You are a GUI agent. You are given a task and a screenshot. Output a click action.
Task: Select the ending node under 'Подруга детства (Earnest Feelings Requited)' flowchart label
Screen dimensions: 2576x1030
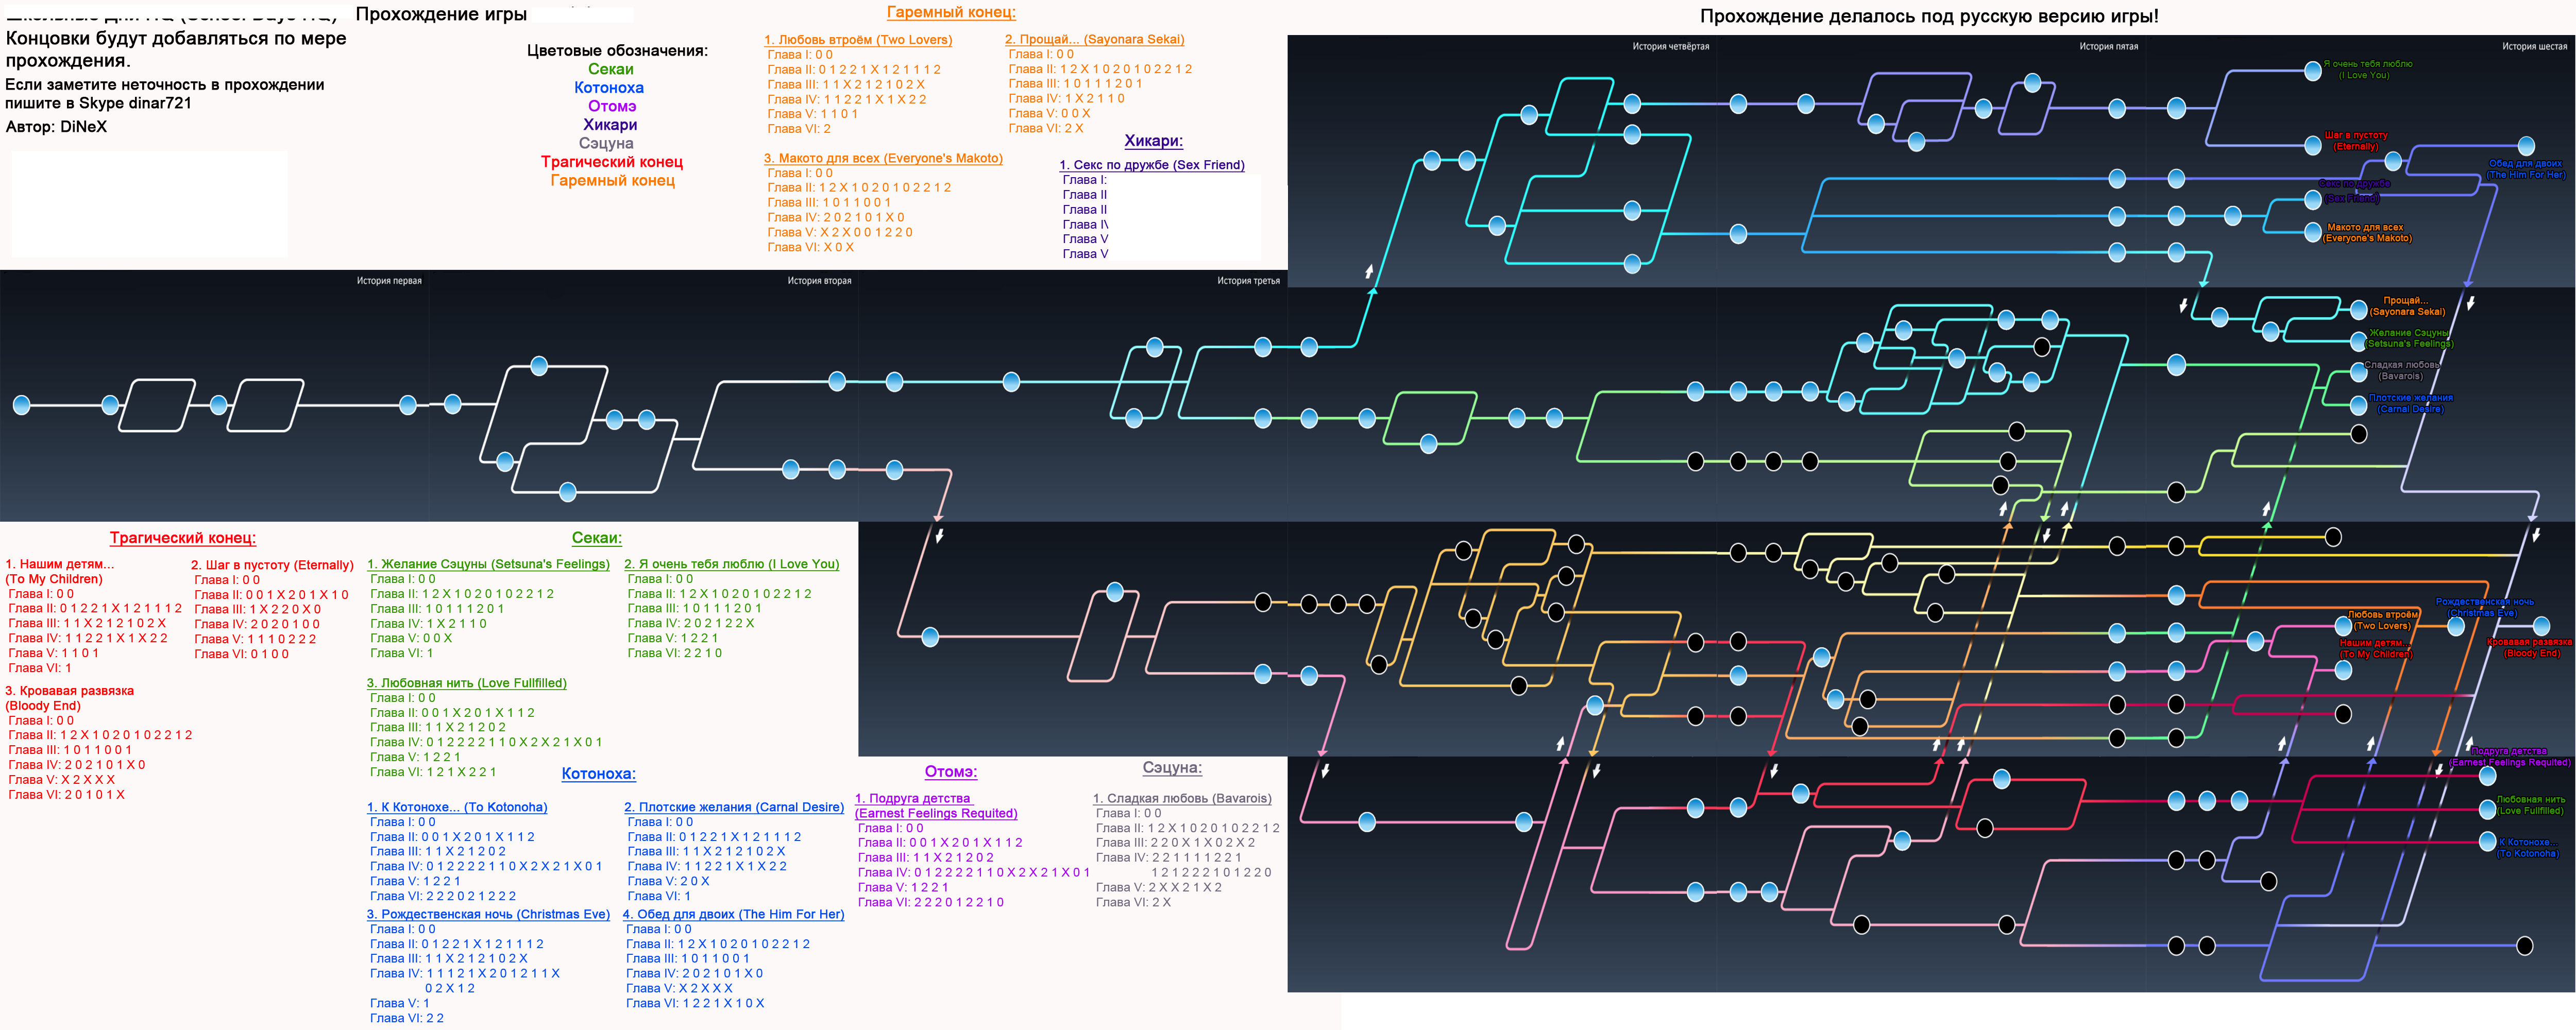[x=2487, y=776]
